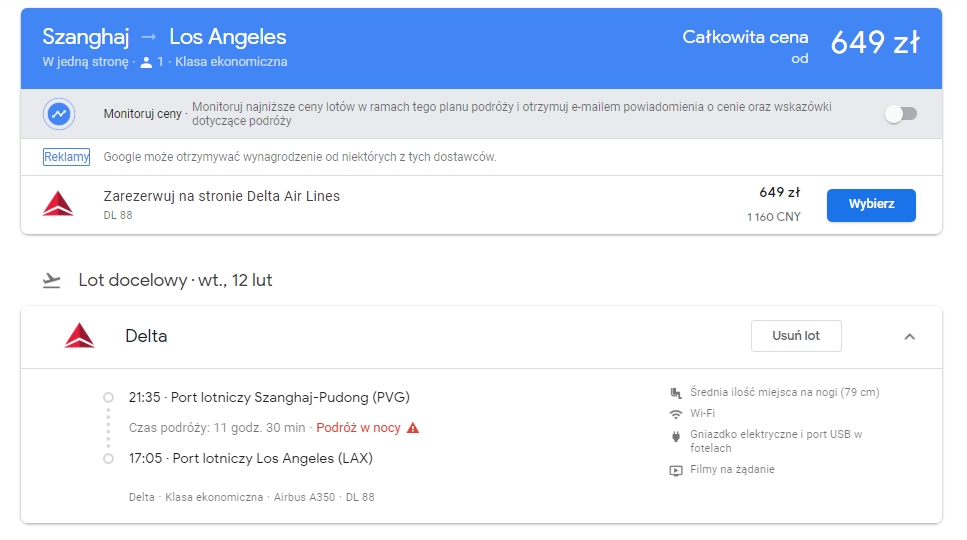Click the Podróż w nocy warning text
This screenshot has height=540, width=967.
[358, 428]
